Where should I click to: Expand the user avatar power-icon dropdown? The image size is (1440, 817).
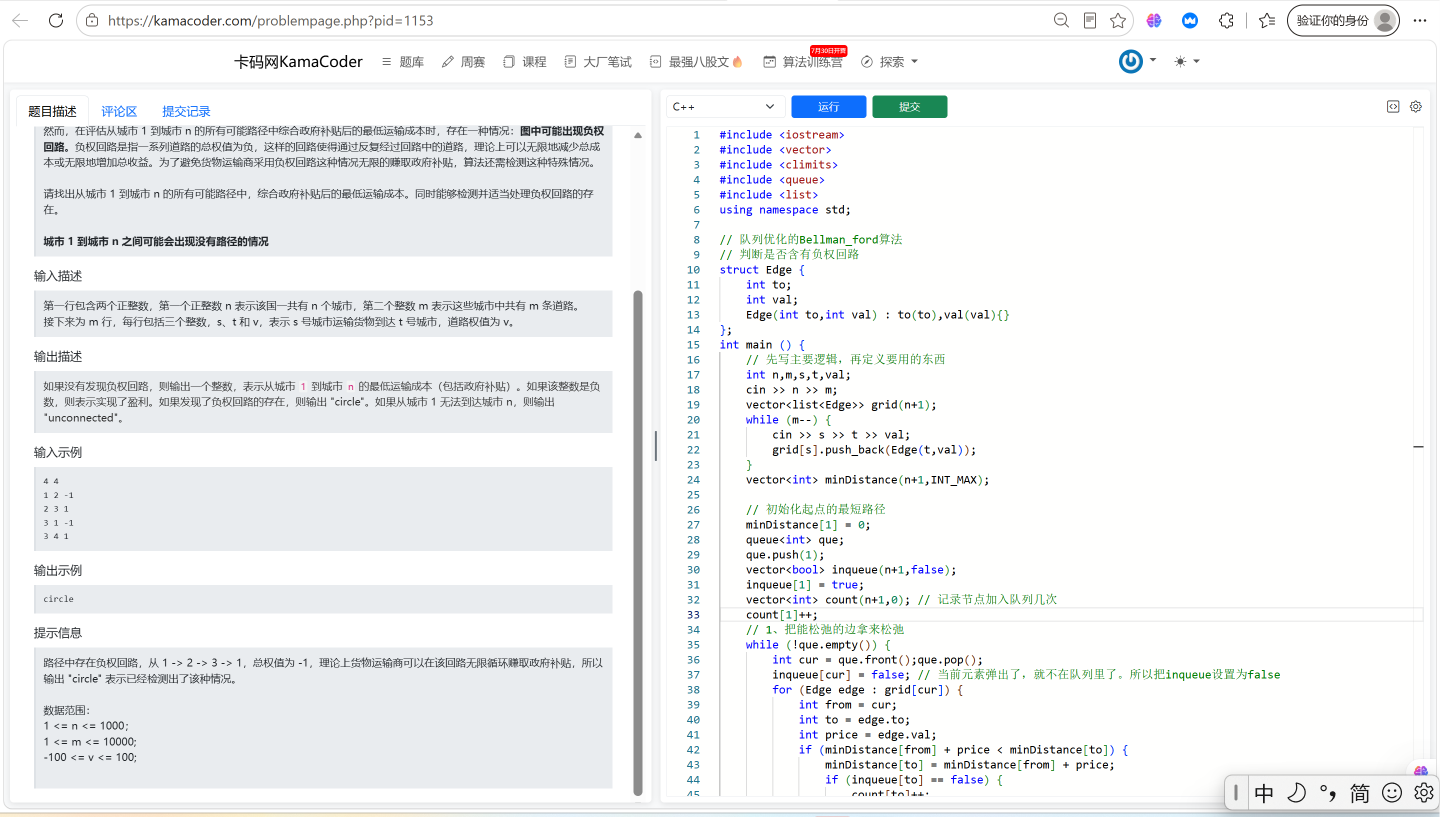point(1137,61)
